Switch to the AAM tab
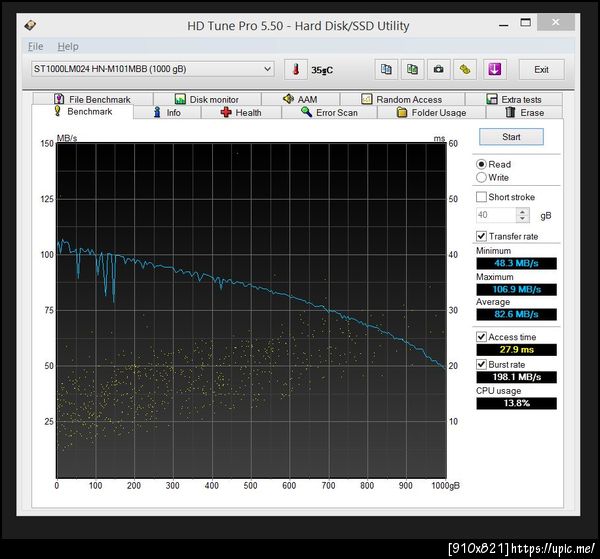 click(x=300, y=99)
